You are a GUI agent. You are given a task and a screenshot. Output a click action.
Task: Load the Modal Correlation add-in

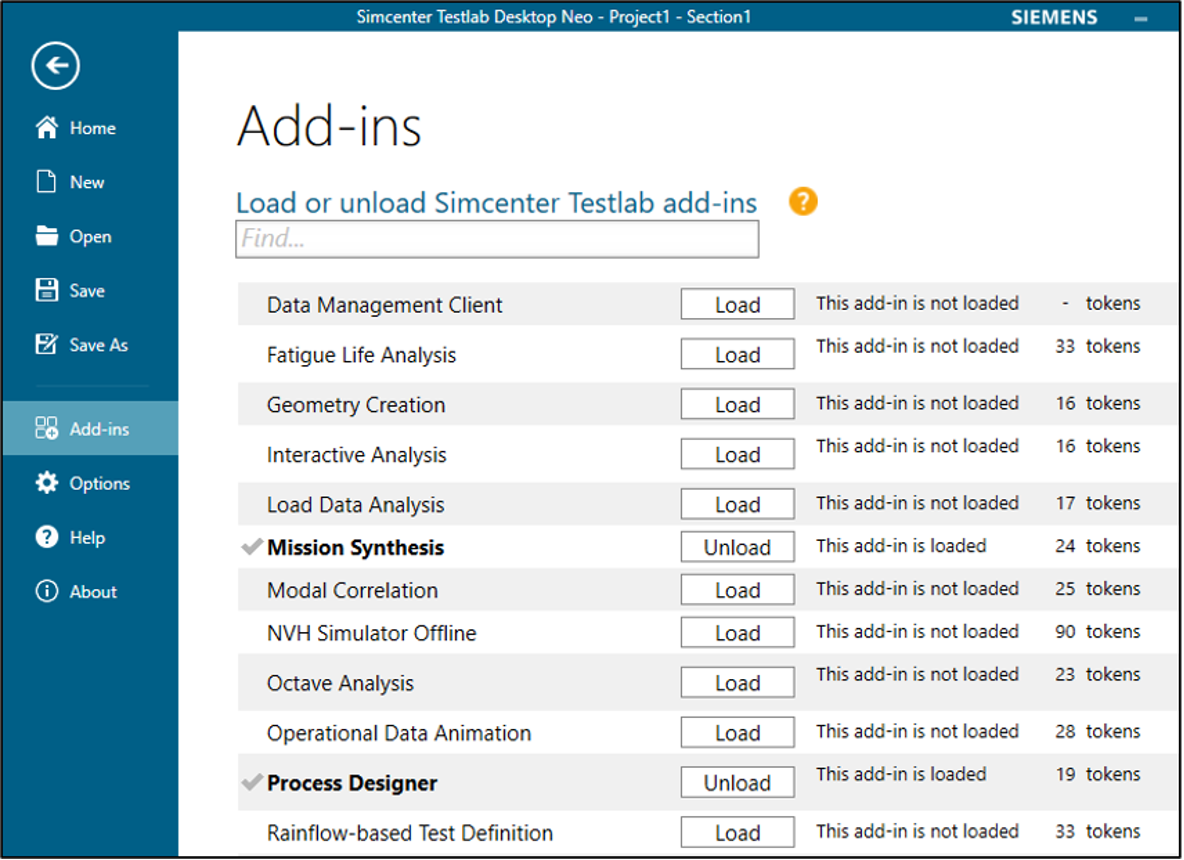click(737, 590)
